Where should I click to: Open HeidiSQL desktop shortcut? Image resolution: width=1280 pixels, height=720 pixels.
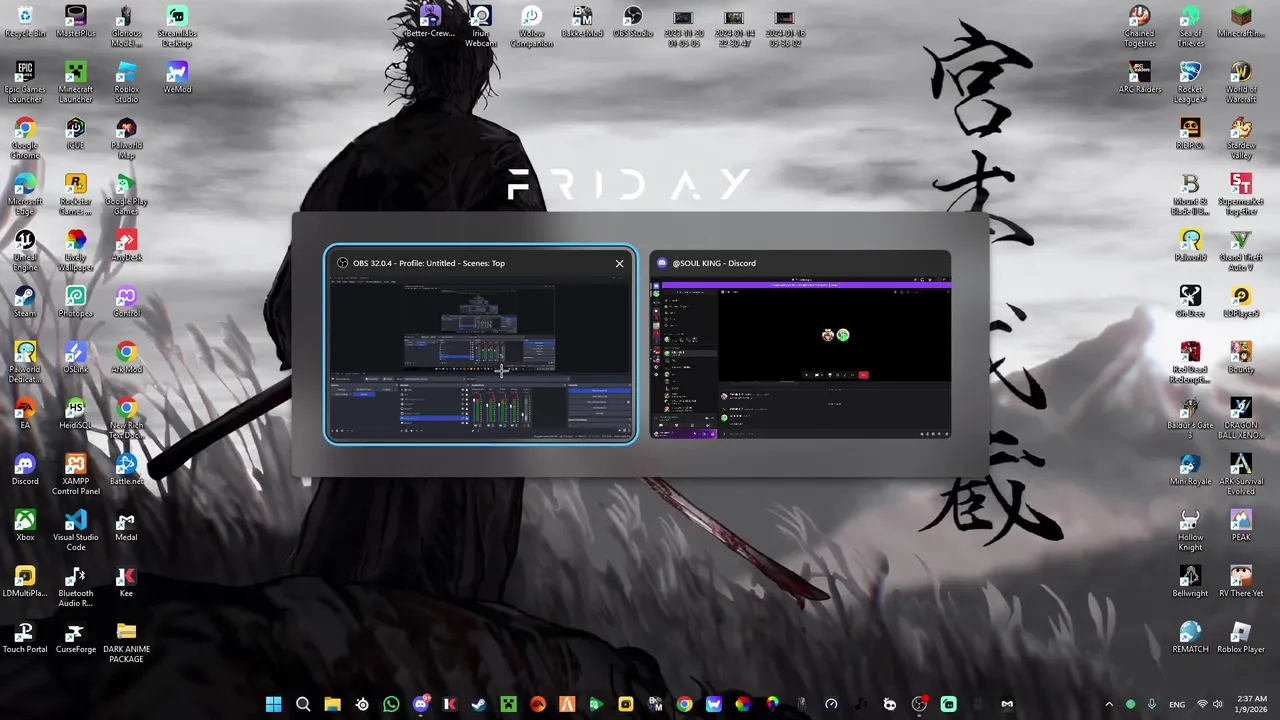[75, 415]
